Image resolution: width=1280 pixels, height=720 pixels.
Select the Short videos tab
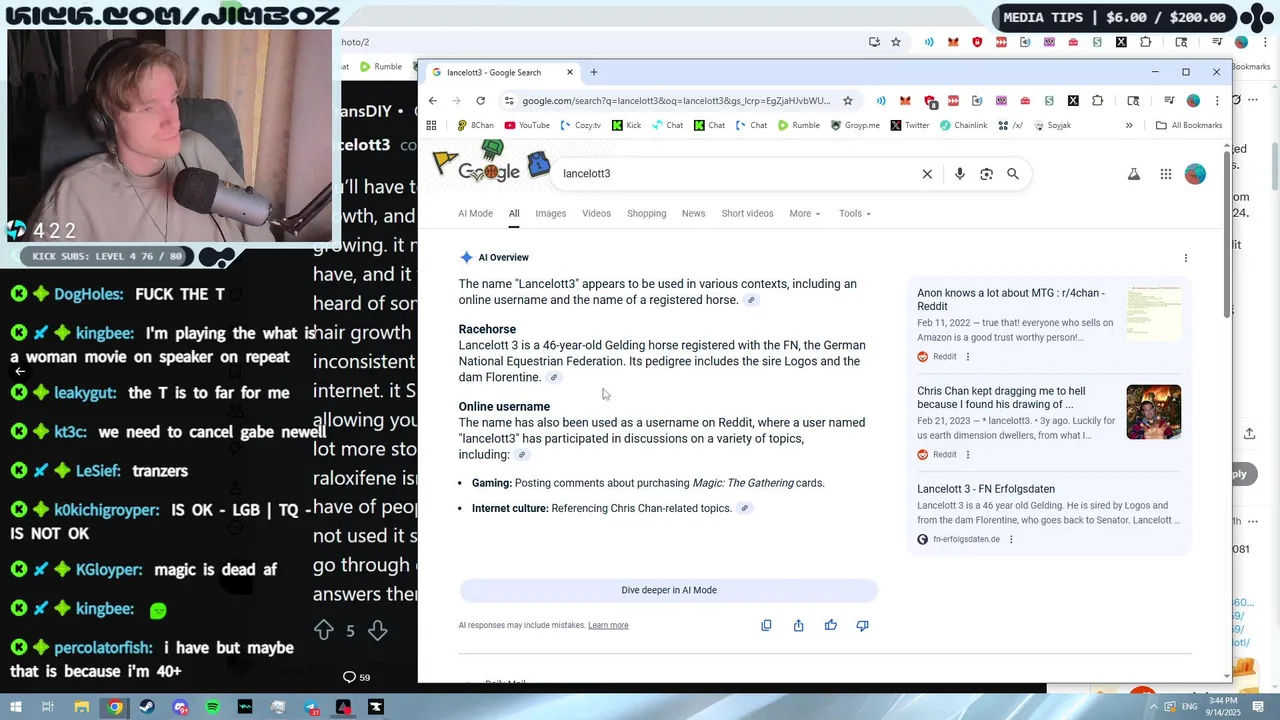pyautogui.click(x=747, y=213)
